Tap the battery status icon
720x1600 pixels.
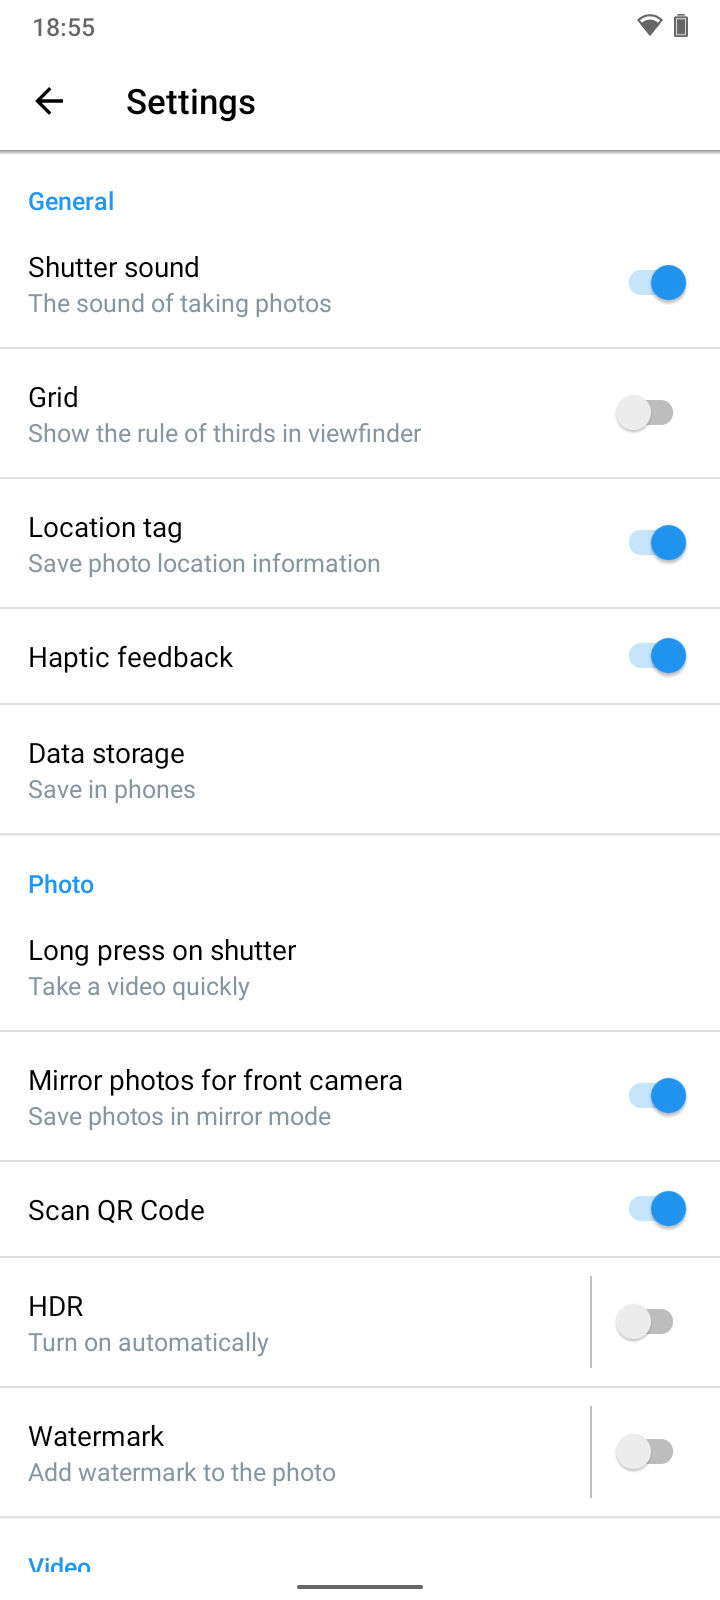pyautogui.click(x=681, y=26)
